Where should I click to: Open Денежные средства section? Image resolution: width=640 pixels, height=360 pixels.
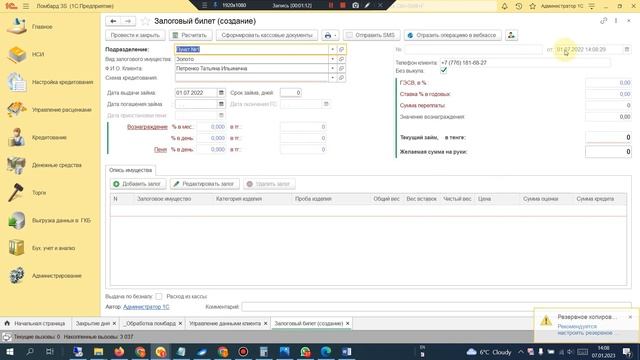pos(56,165)
